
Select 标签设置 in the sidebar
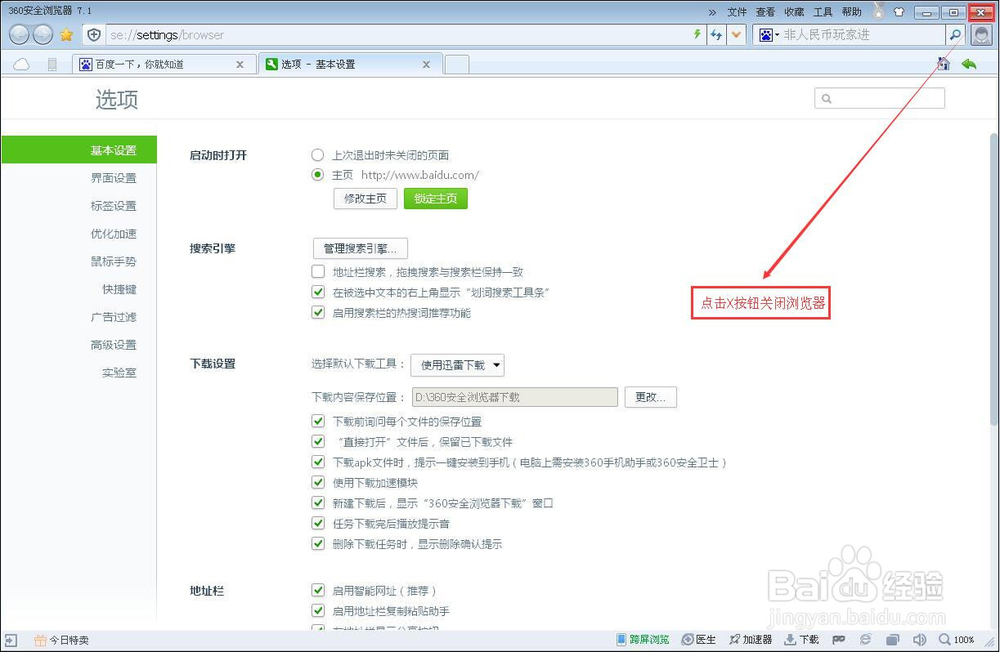(113, 205)
